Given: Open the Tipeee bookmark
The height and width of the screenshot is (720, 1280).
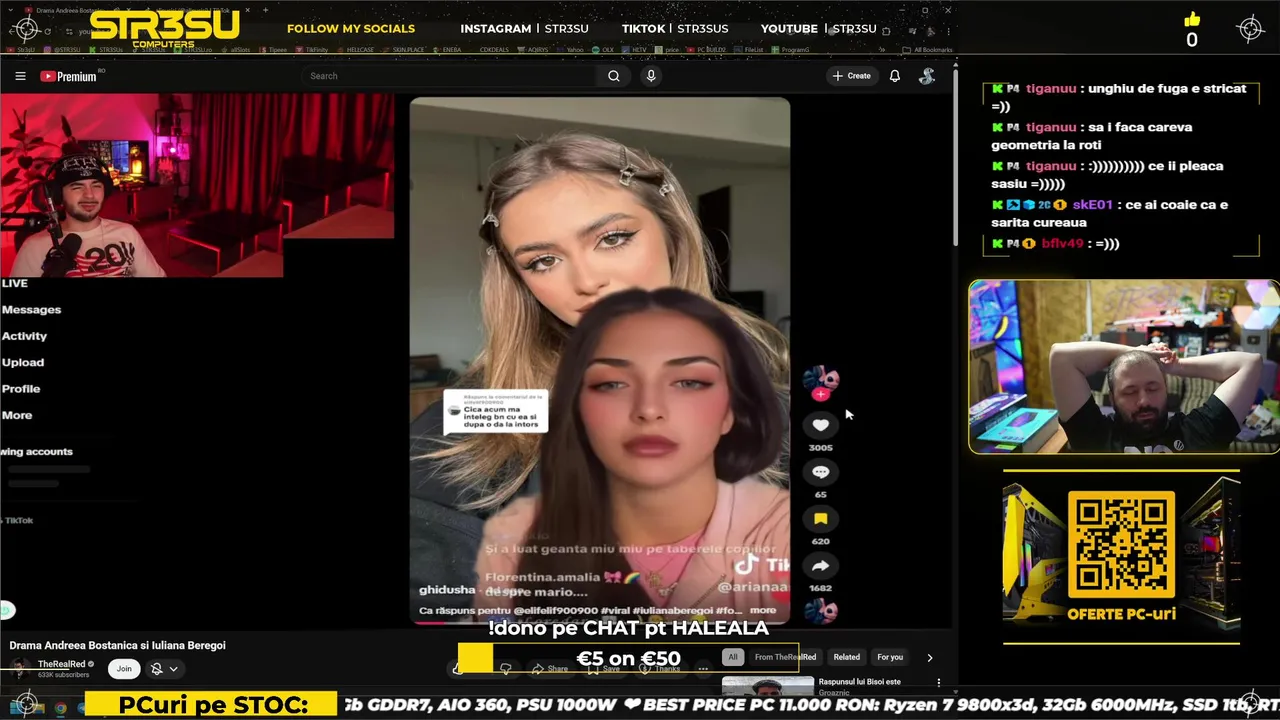Looking at the screenshot, I should tap(271, 49).
